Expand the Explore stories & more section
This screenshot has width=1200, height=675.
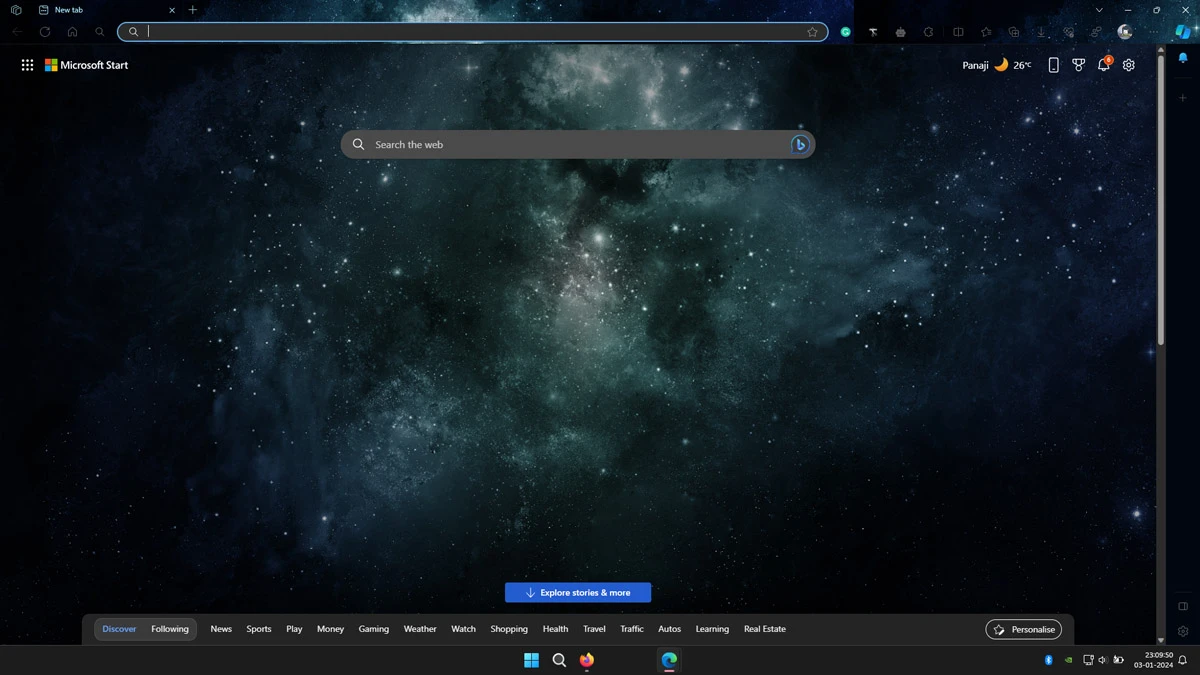[x=578, y=593]
